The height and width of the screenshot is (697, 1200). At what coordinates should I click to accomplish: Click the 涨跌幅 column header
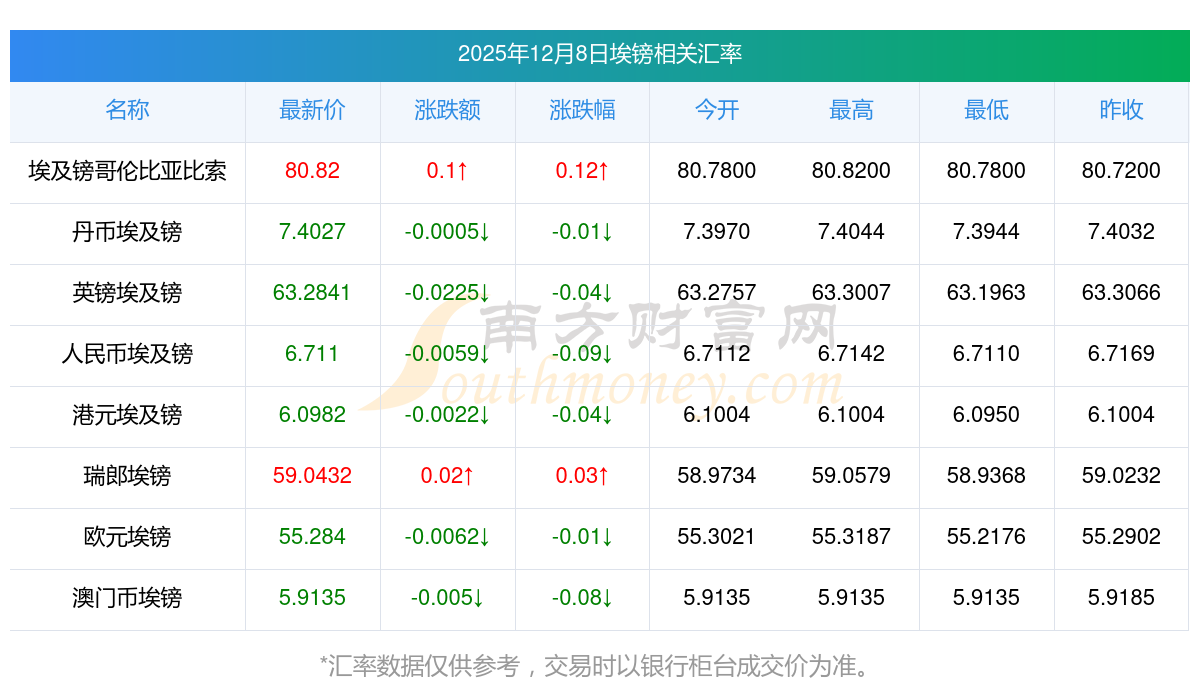click(582, 111)
